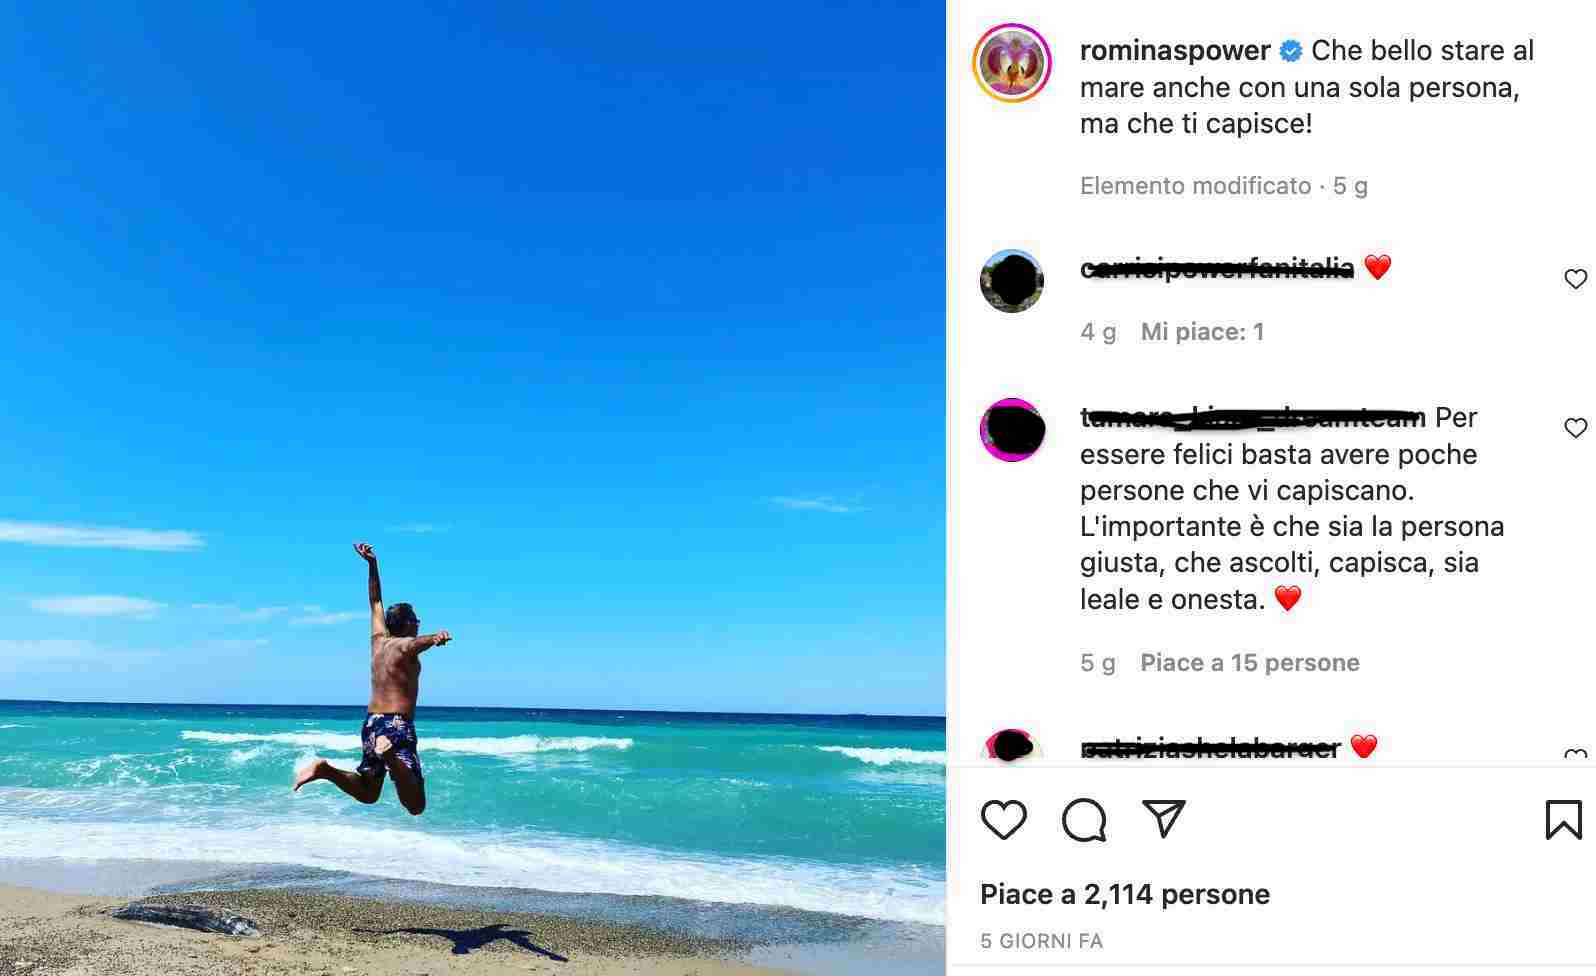Save post with bookmark icon

point(1563,820)
